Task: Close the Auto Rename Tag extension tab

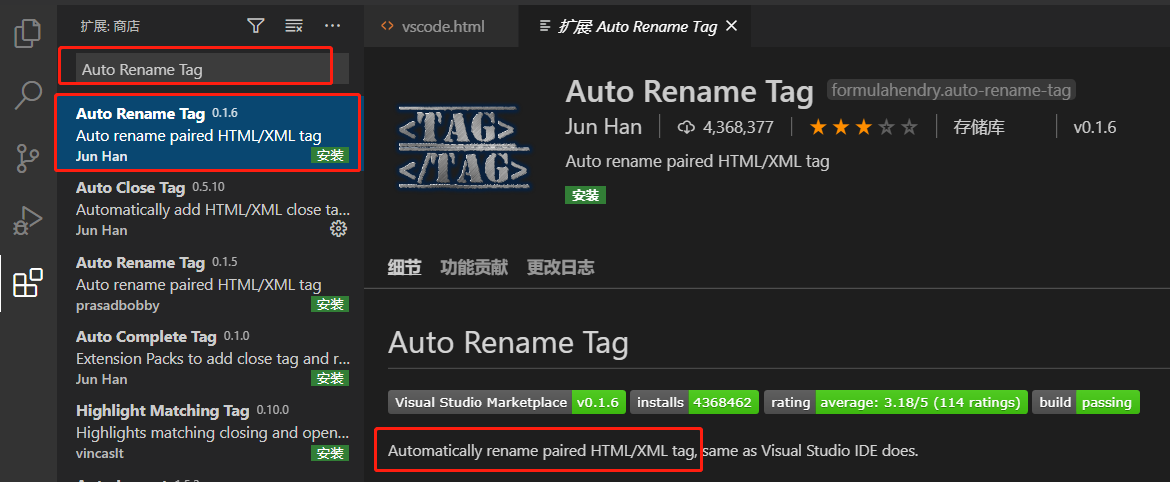Action: click(731, 26)
